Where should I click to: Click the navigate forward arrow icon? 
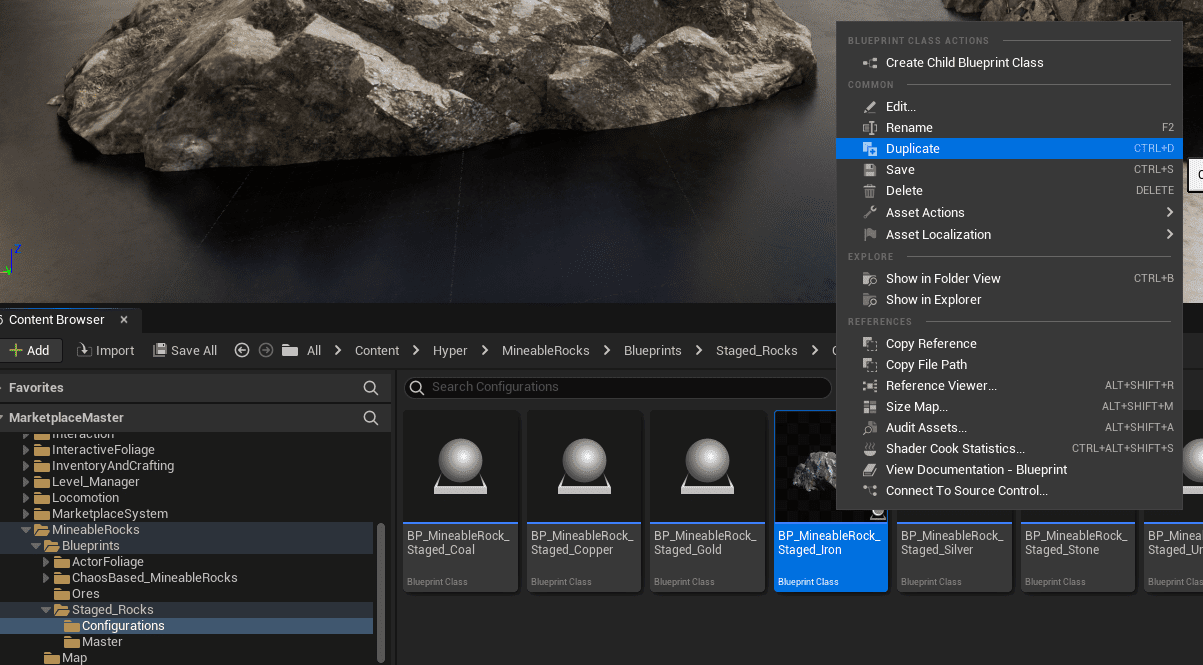pos(266,351)
